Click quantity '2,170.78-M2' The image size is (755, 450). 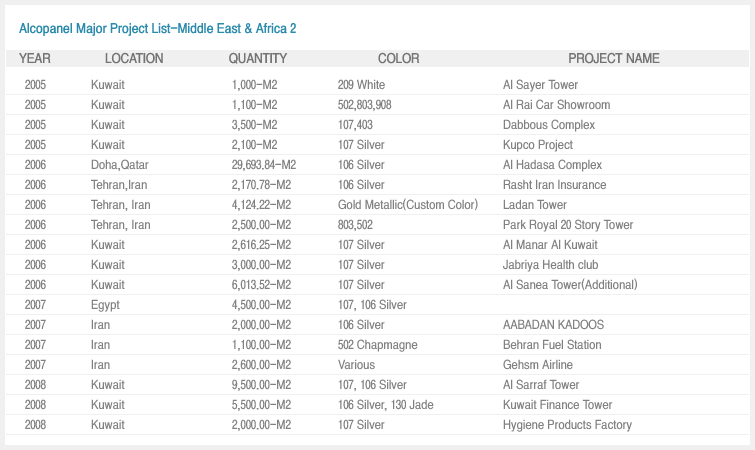point(261,185)
